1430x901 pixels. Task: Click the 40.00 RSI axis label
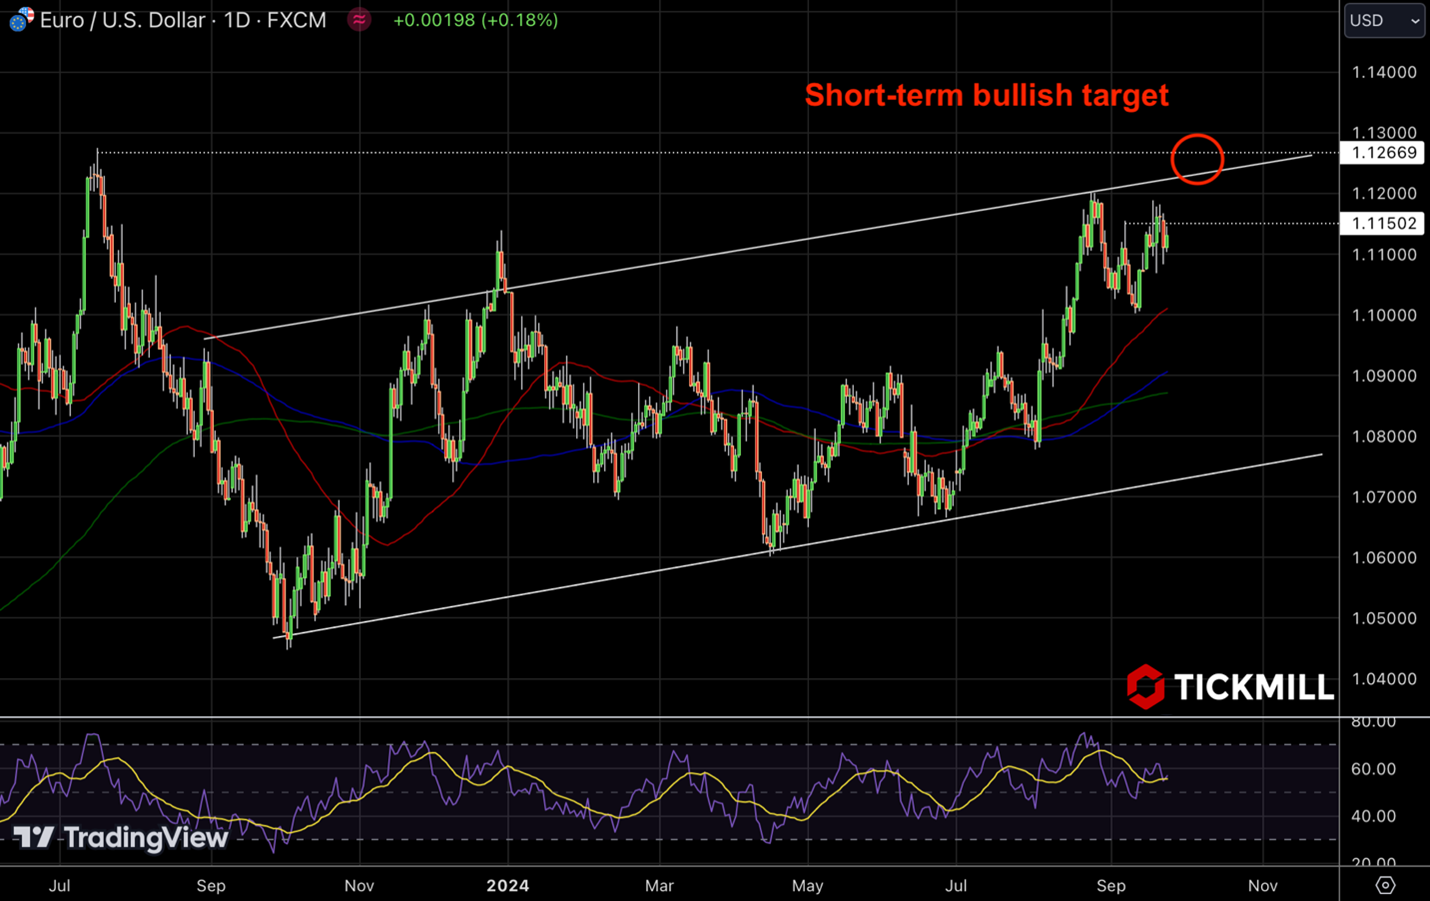point(1373,816)
